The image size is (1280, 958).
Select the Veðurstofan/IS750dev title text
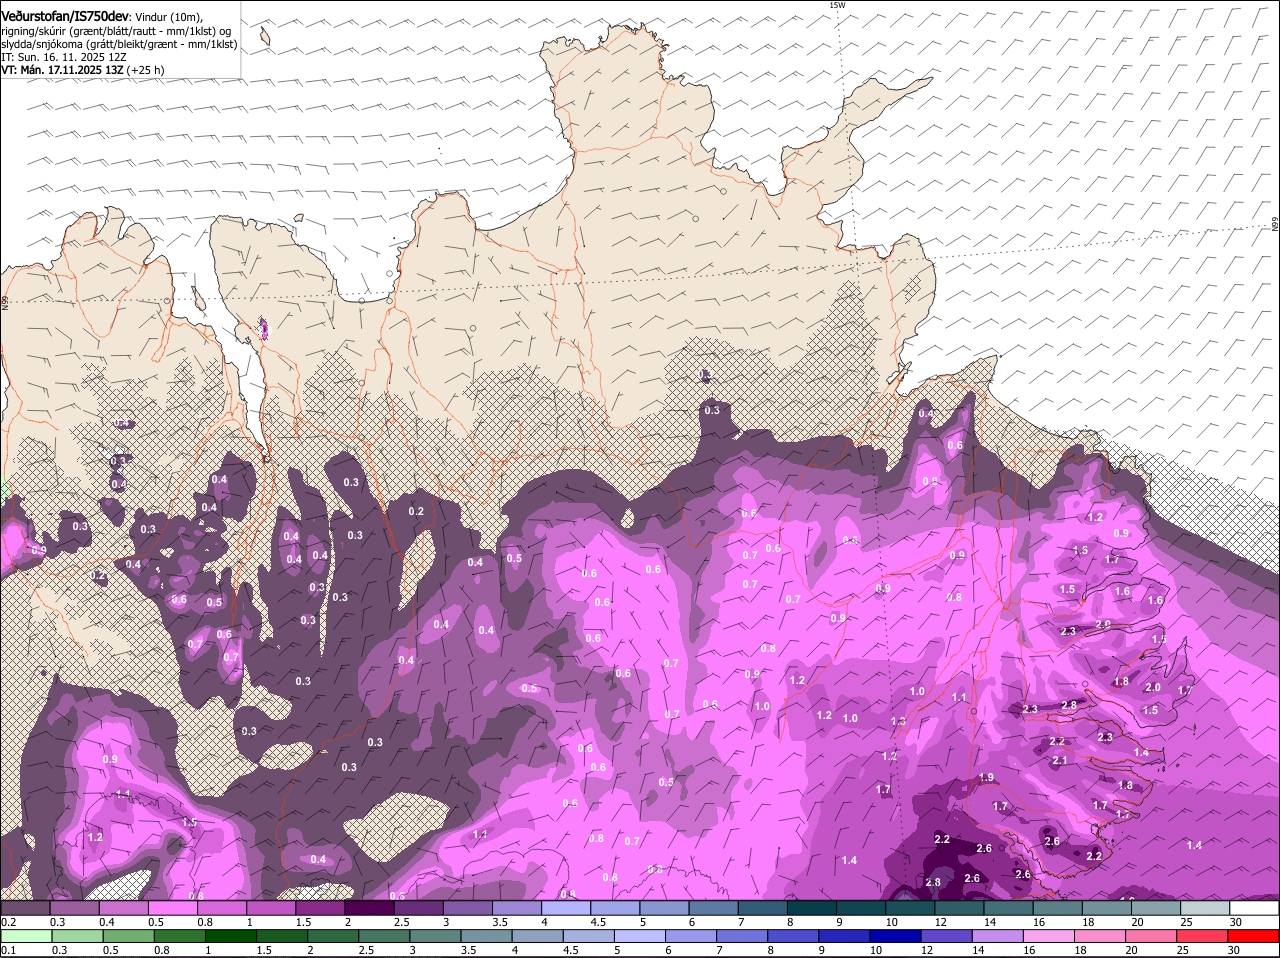coord(65,17)
